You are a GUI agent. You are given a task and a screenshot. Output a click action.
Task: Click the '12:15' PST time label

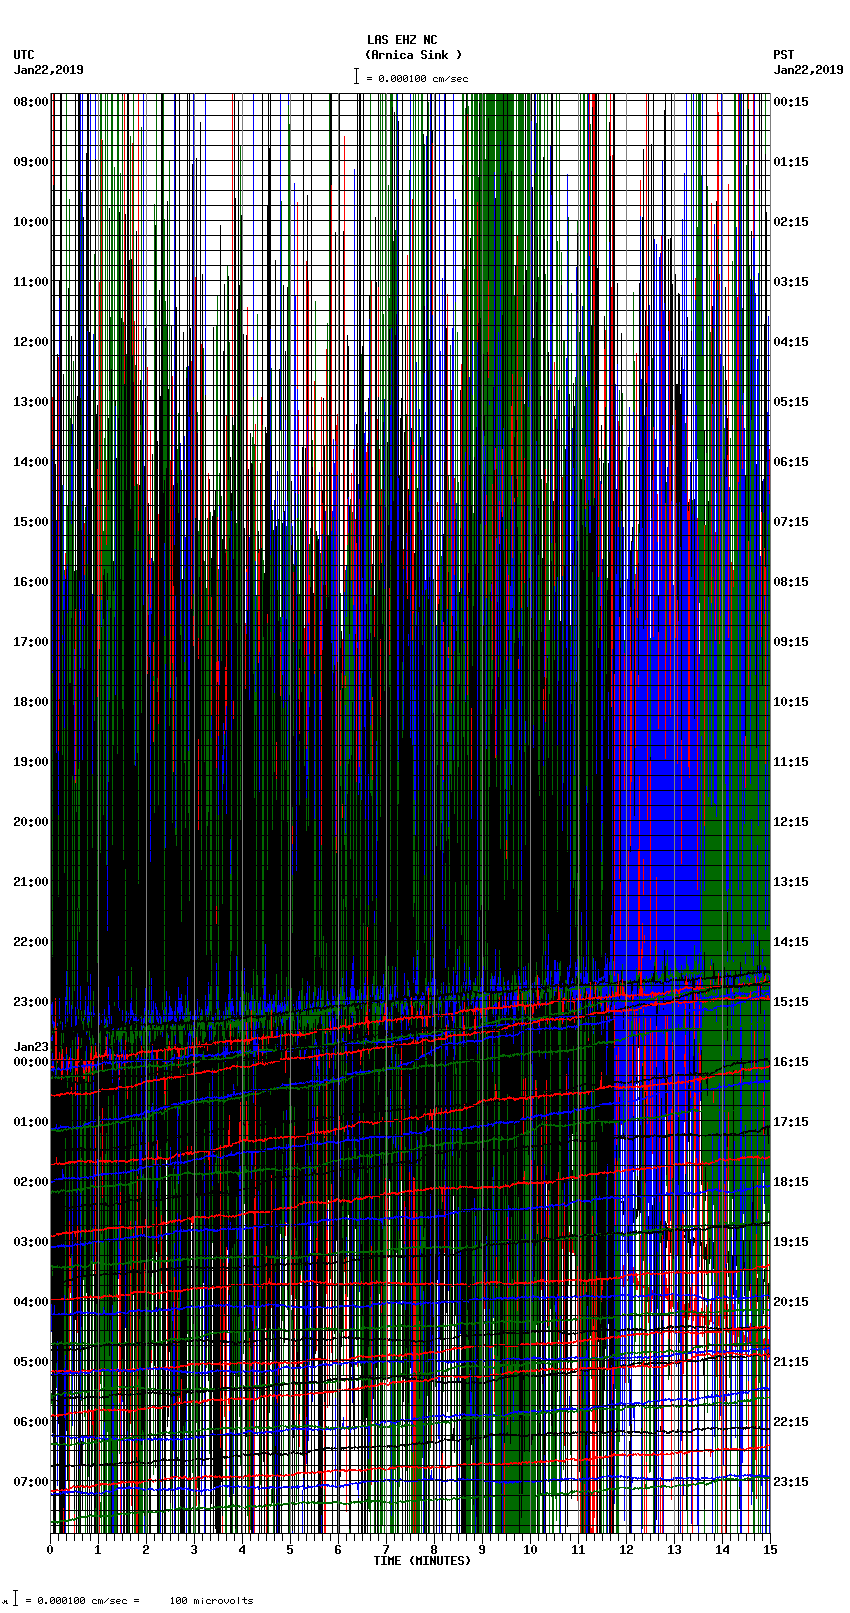coord(791,822)
